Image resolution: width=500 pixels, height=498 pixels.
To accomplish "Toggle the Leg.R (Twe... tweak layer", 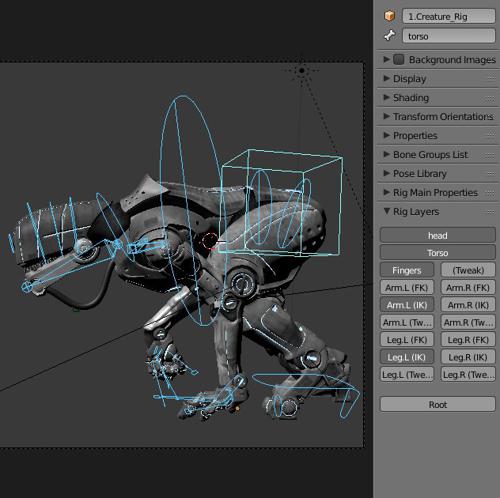I will 468,374.
